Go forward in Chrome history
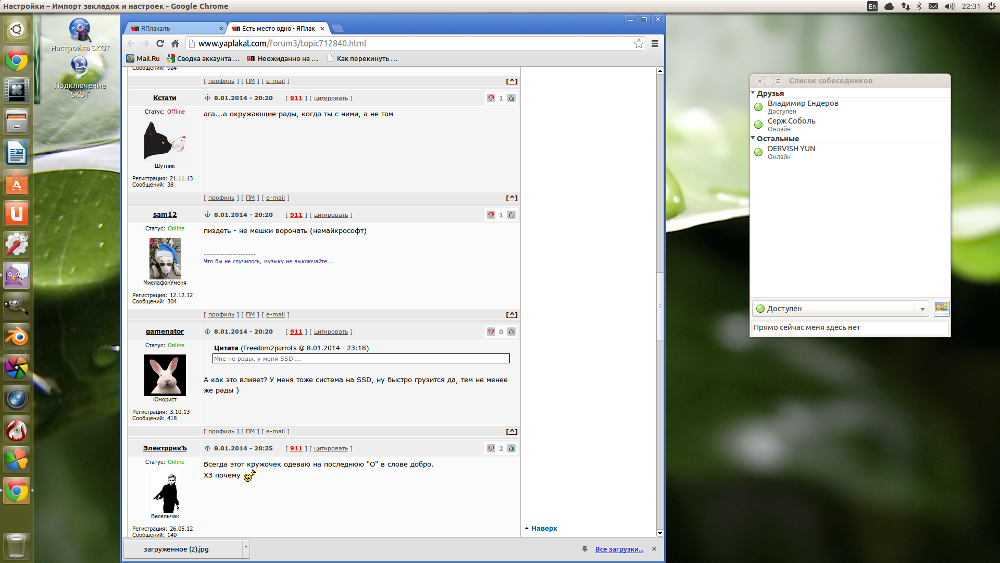 145,43
